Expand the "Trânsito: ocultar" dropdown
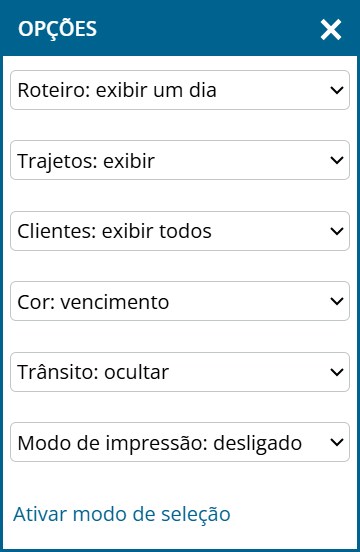 [x=180, y=372]
